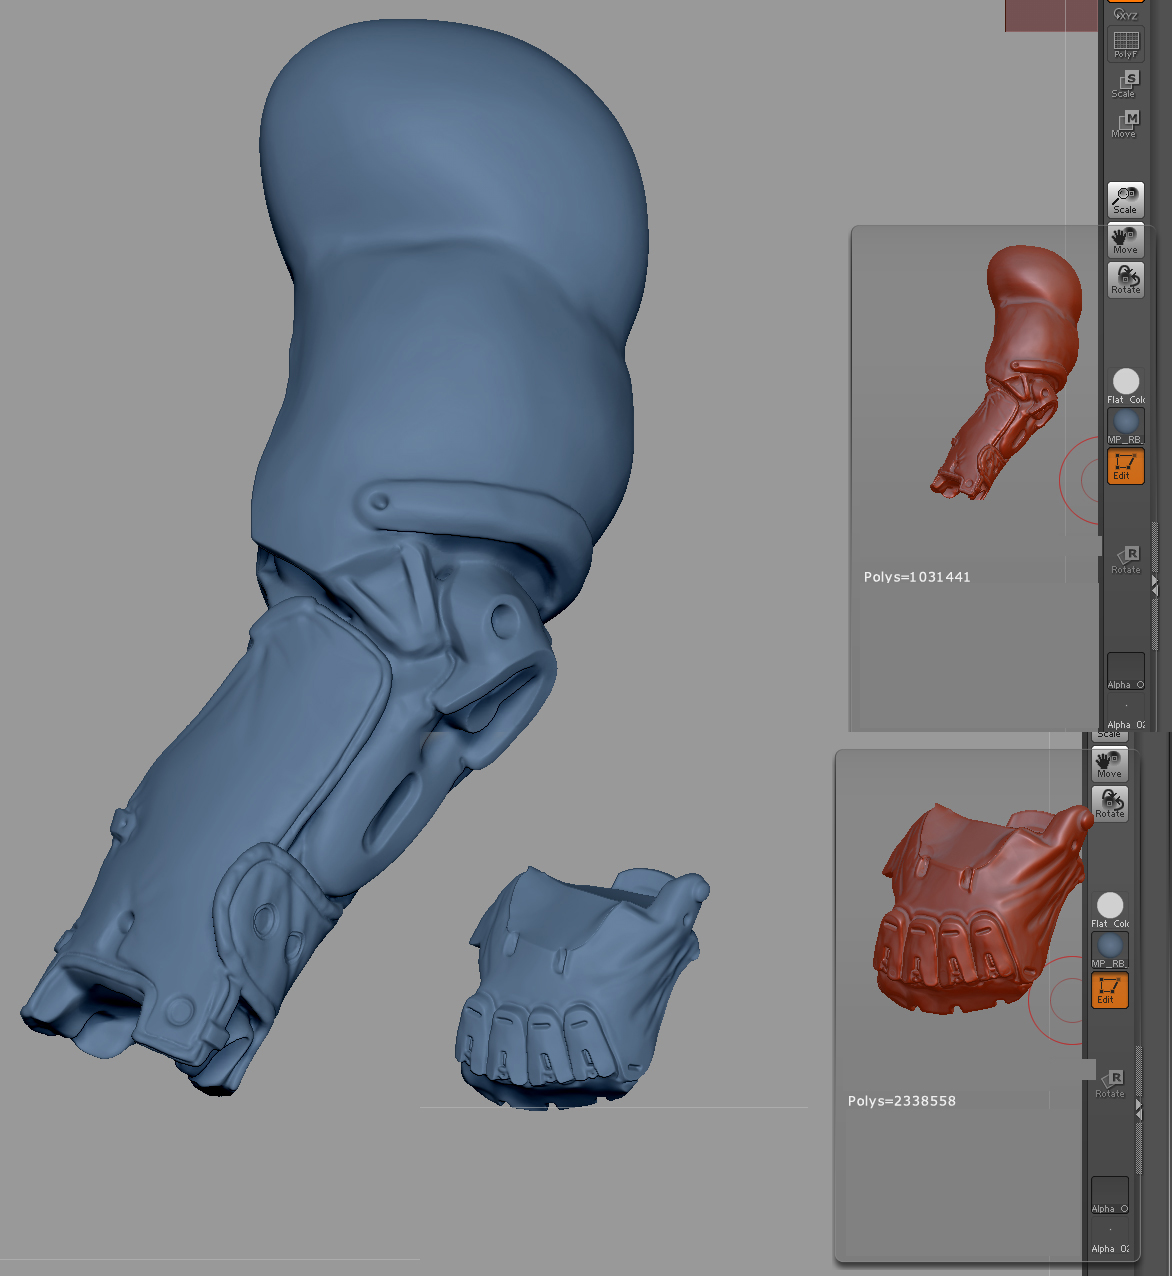
Task: Toggle the orange Edit button in lower tray
Action: [x=1109, y=990]
